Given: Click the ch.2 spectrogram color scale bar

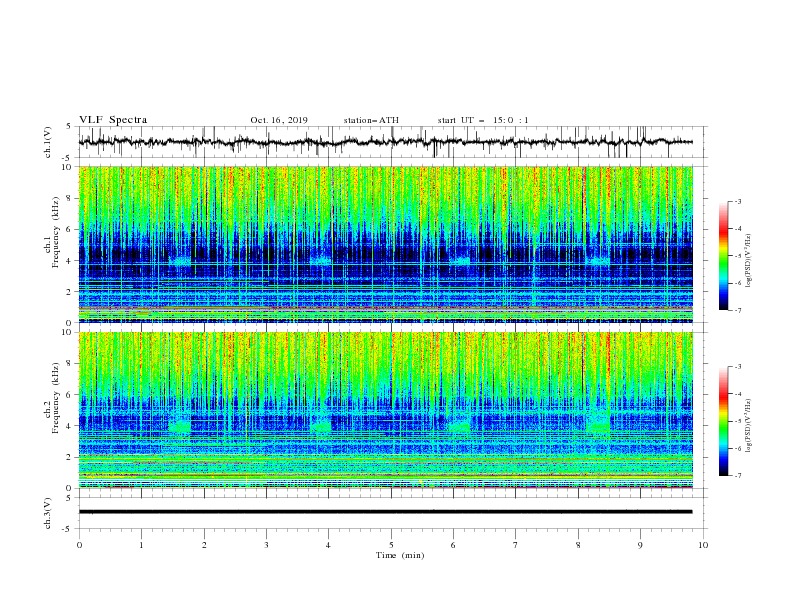Looking at the screenshot, I should pyautogui.click(x=723, y=421).
